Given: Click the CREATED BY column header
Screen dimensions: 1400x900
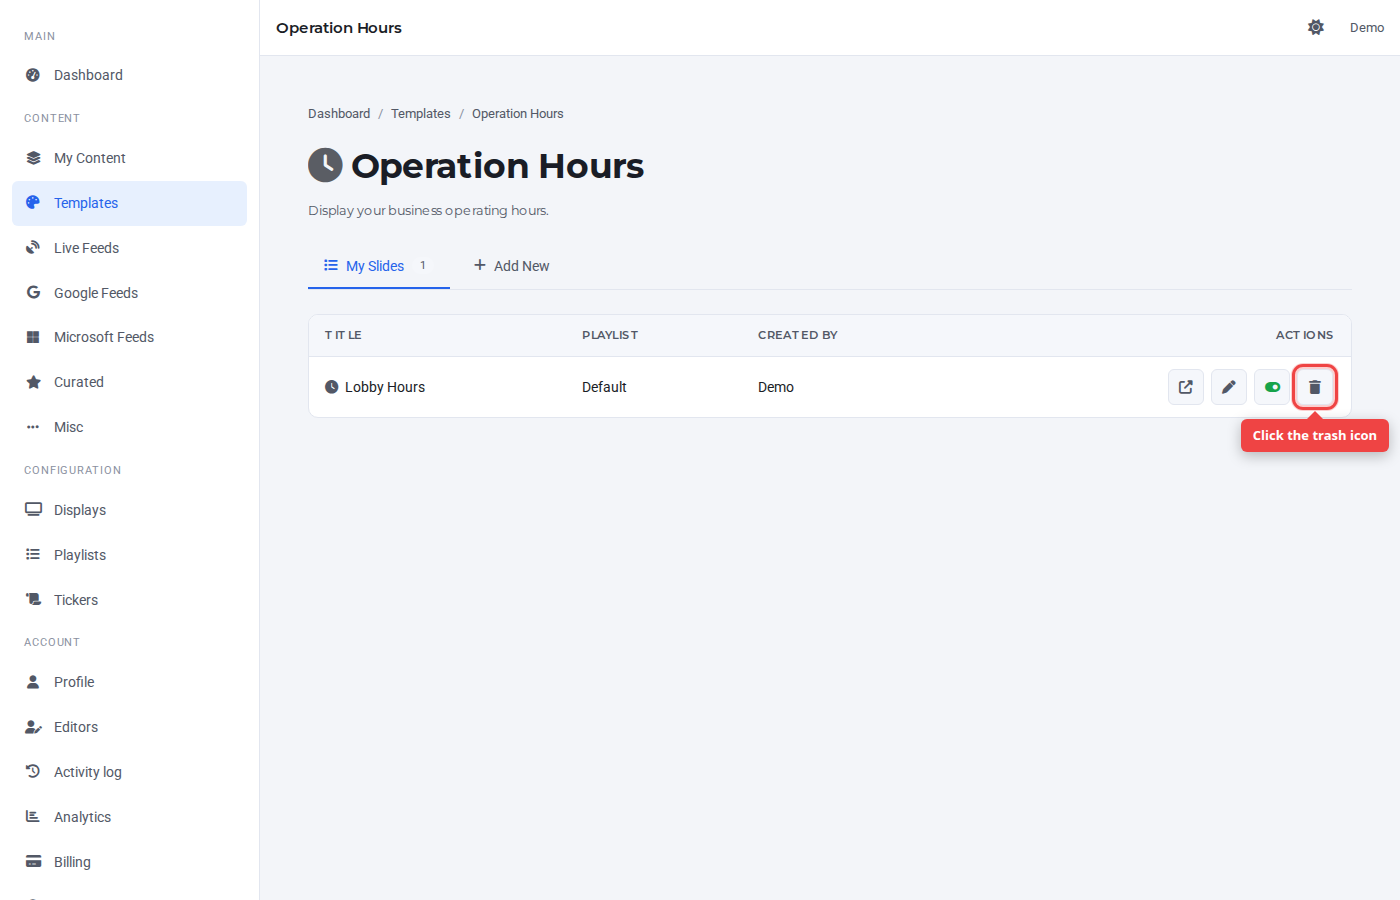Looking at the screenshot, I should tap(798, 335).
